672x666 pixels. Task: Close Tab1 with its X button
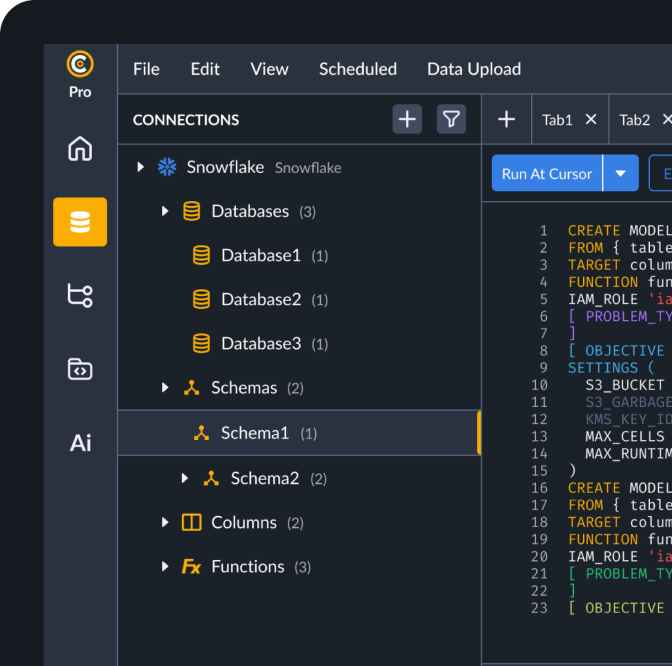pos(591,120)
